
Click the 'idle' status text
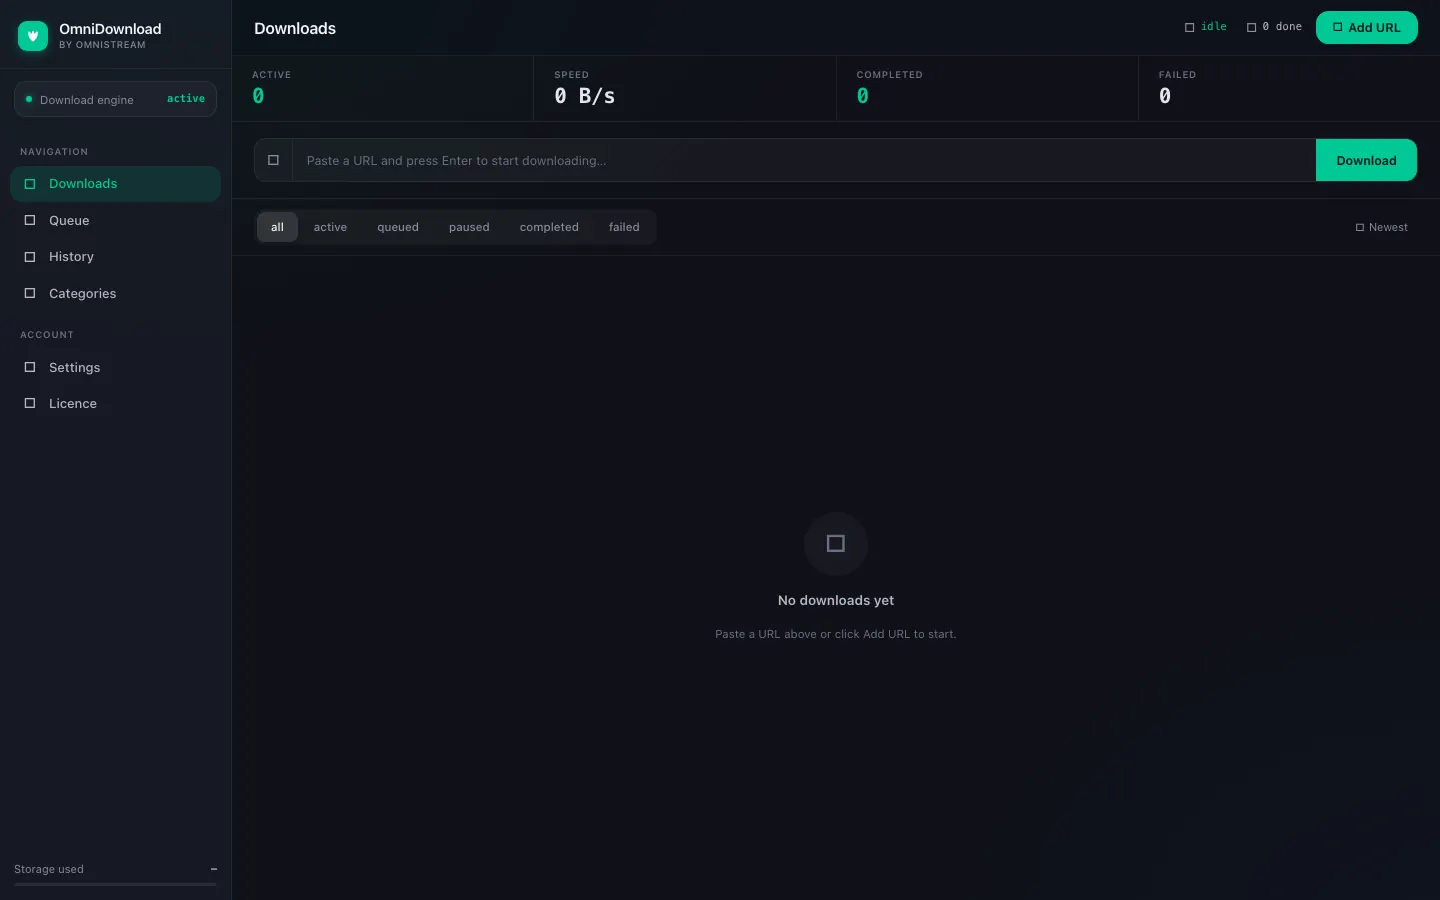(1214, 27)
